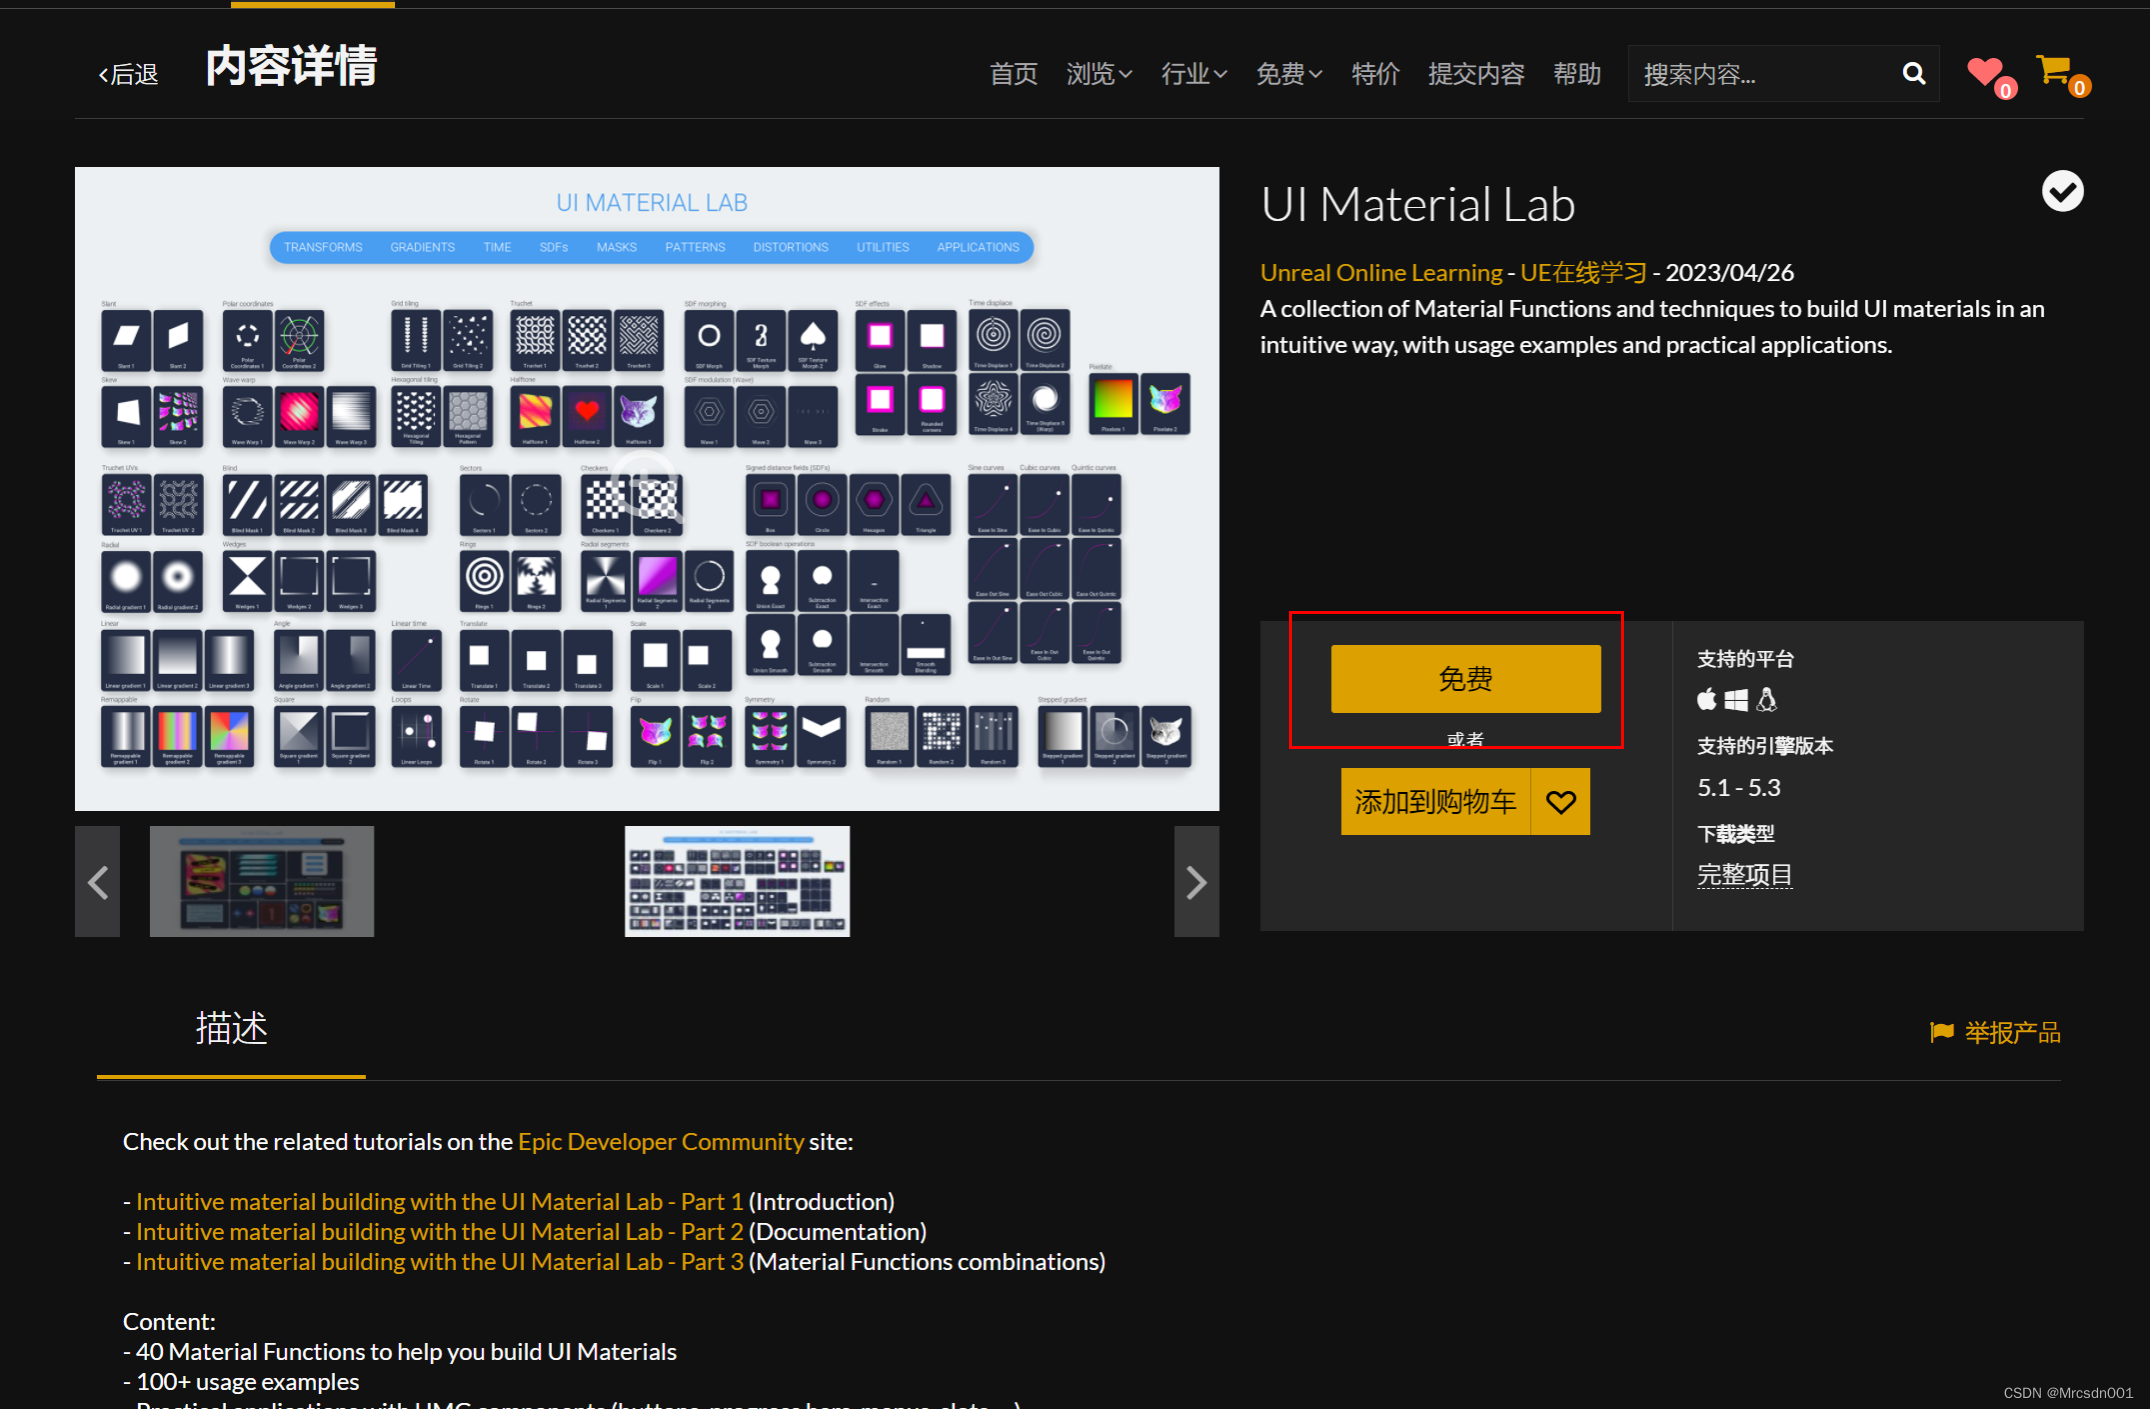This screenshot has height=1409, width=2150.
Task: Open the 帮助 navigation item
Action: [1577, 74]
